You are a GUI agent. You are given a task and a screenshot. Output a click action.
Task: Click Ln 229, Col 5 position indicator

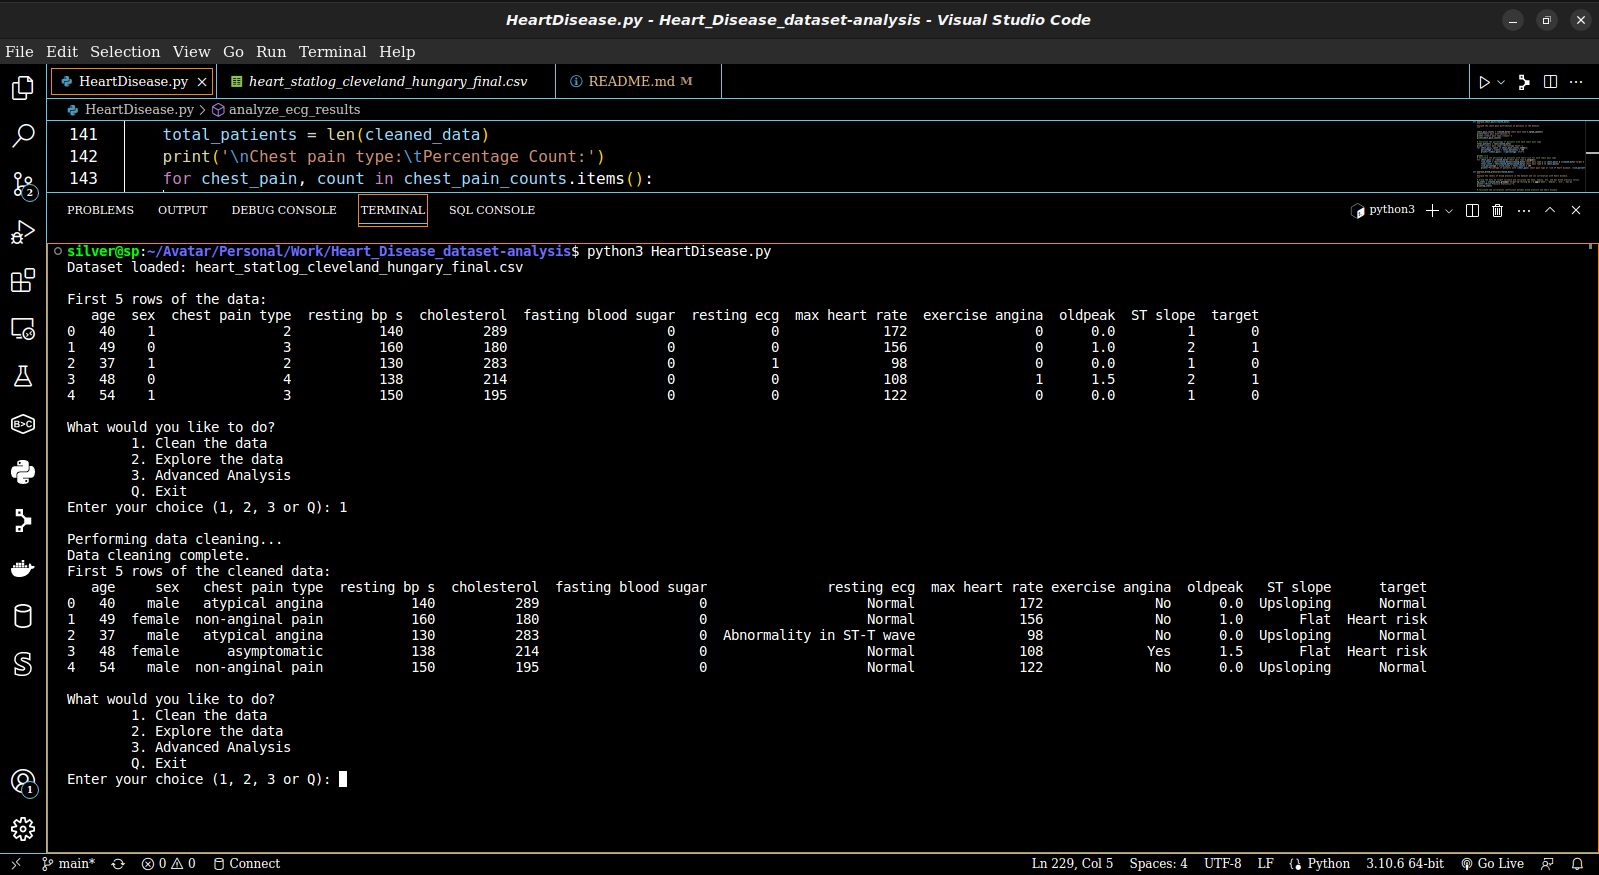[1072, 864]
